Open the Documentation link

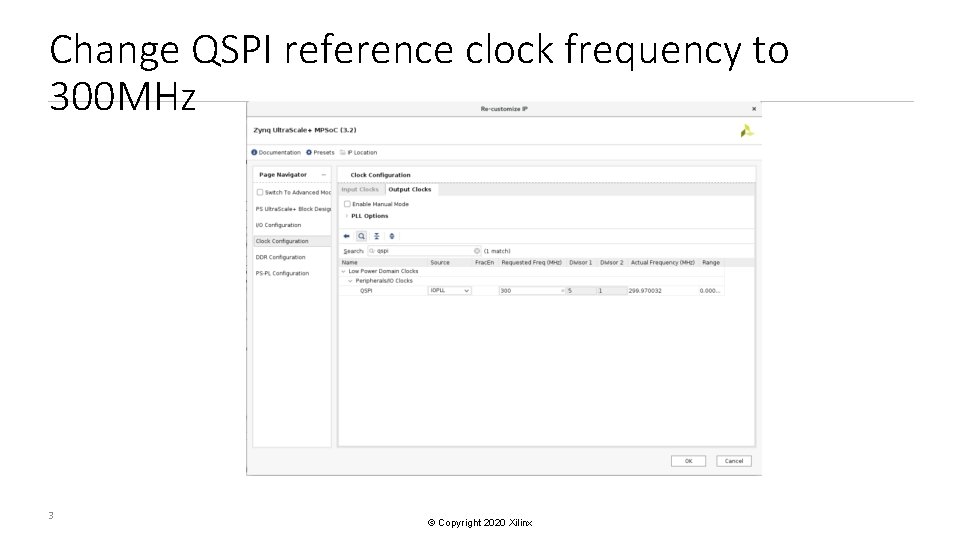coord(279,152)
